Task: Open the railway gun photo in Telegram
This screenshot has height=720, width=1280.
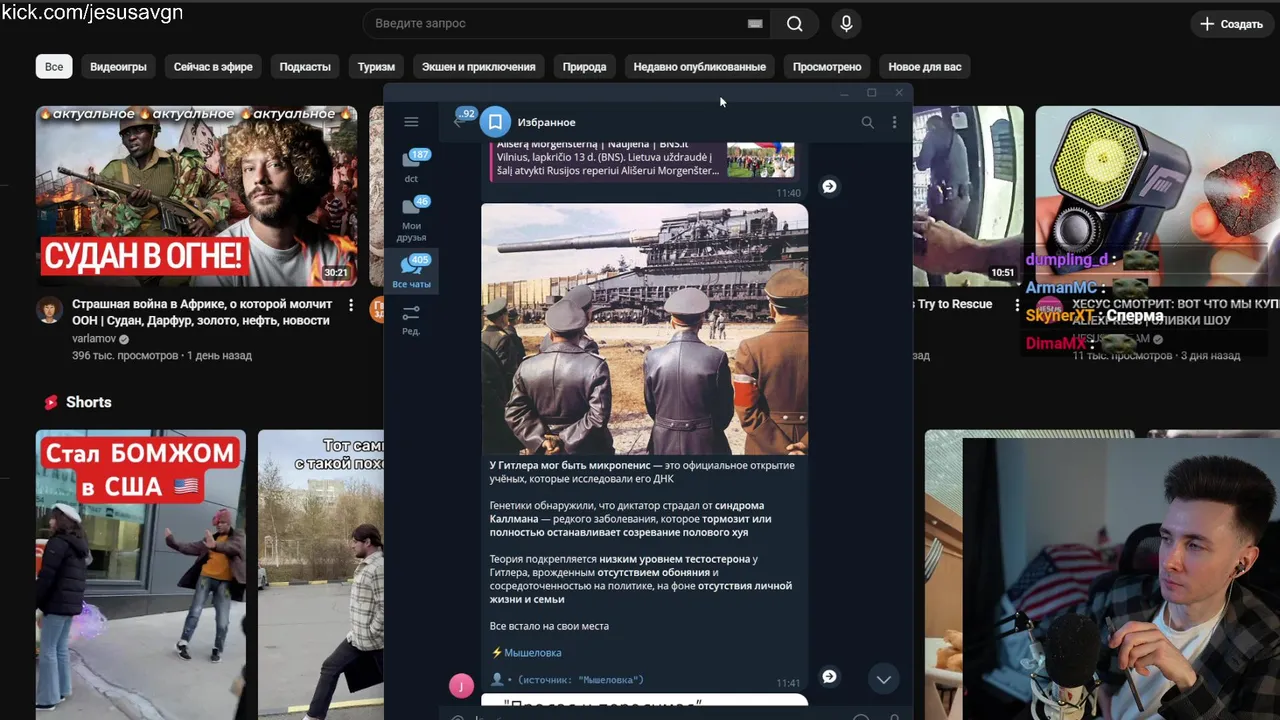Action: 645,329
